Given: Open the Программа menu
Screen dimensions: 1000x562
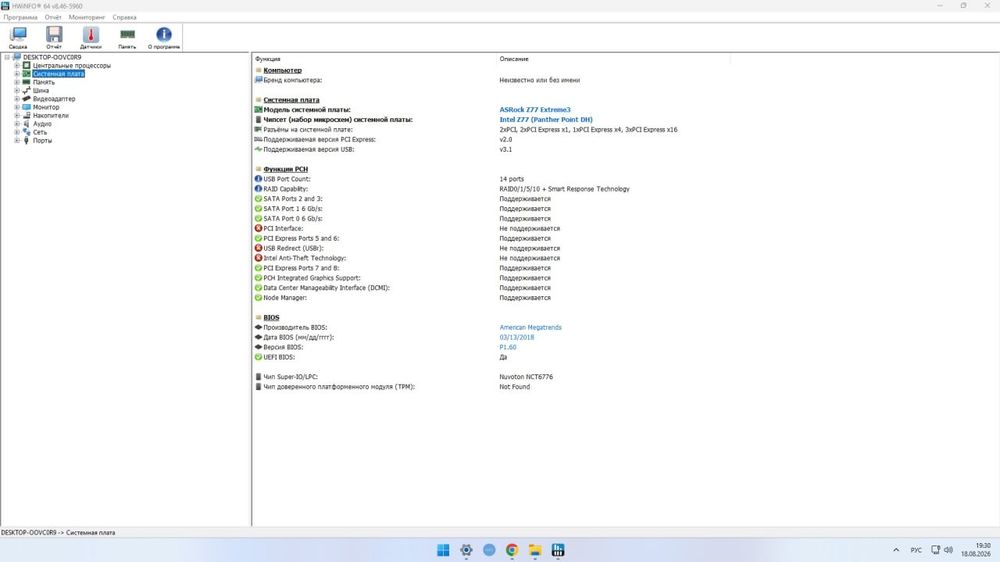Looking at the screenshot, I should [x=20, y=17].
